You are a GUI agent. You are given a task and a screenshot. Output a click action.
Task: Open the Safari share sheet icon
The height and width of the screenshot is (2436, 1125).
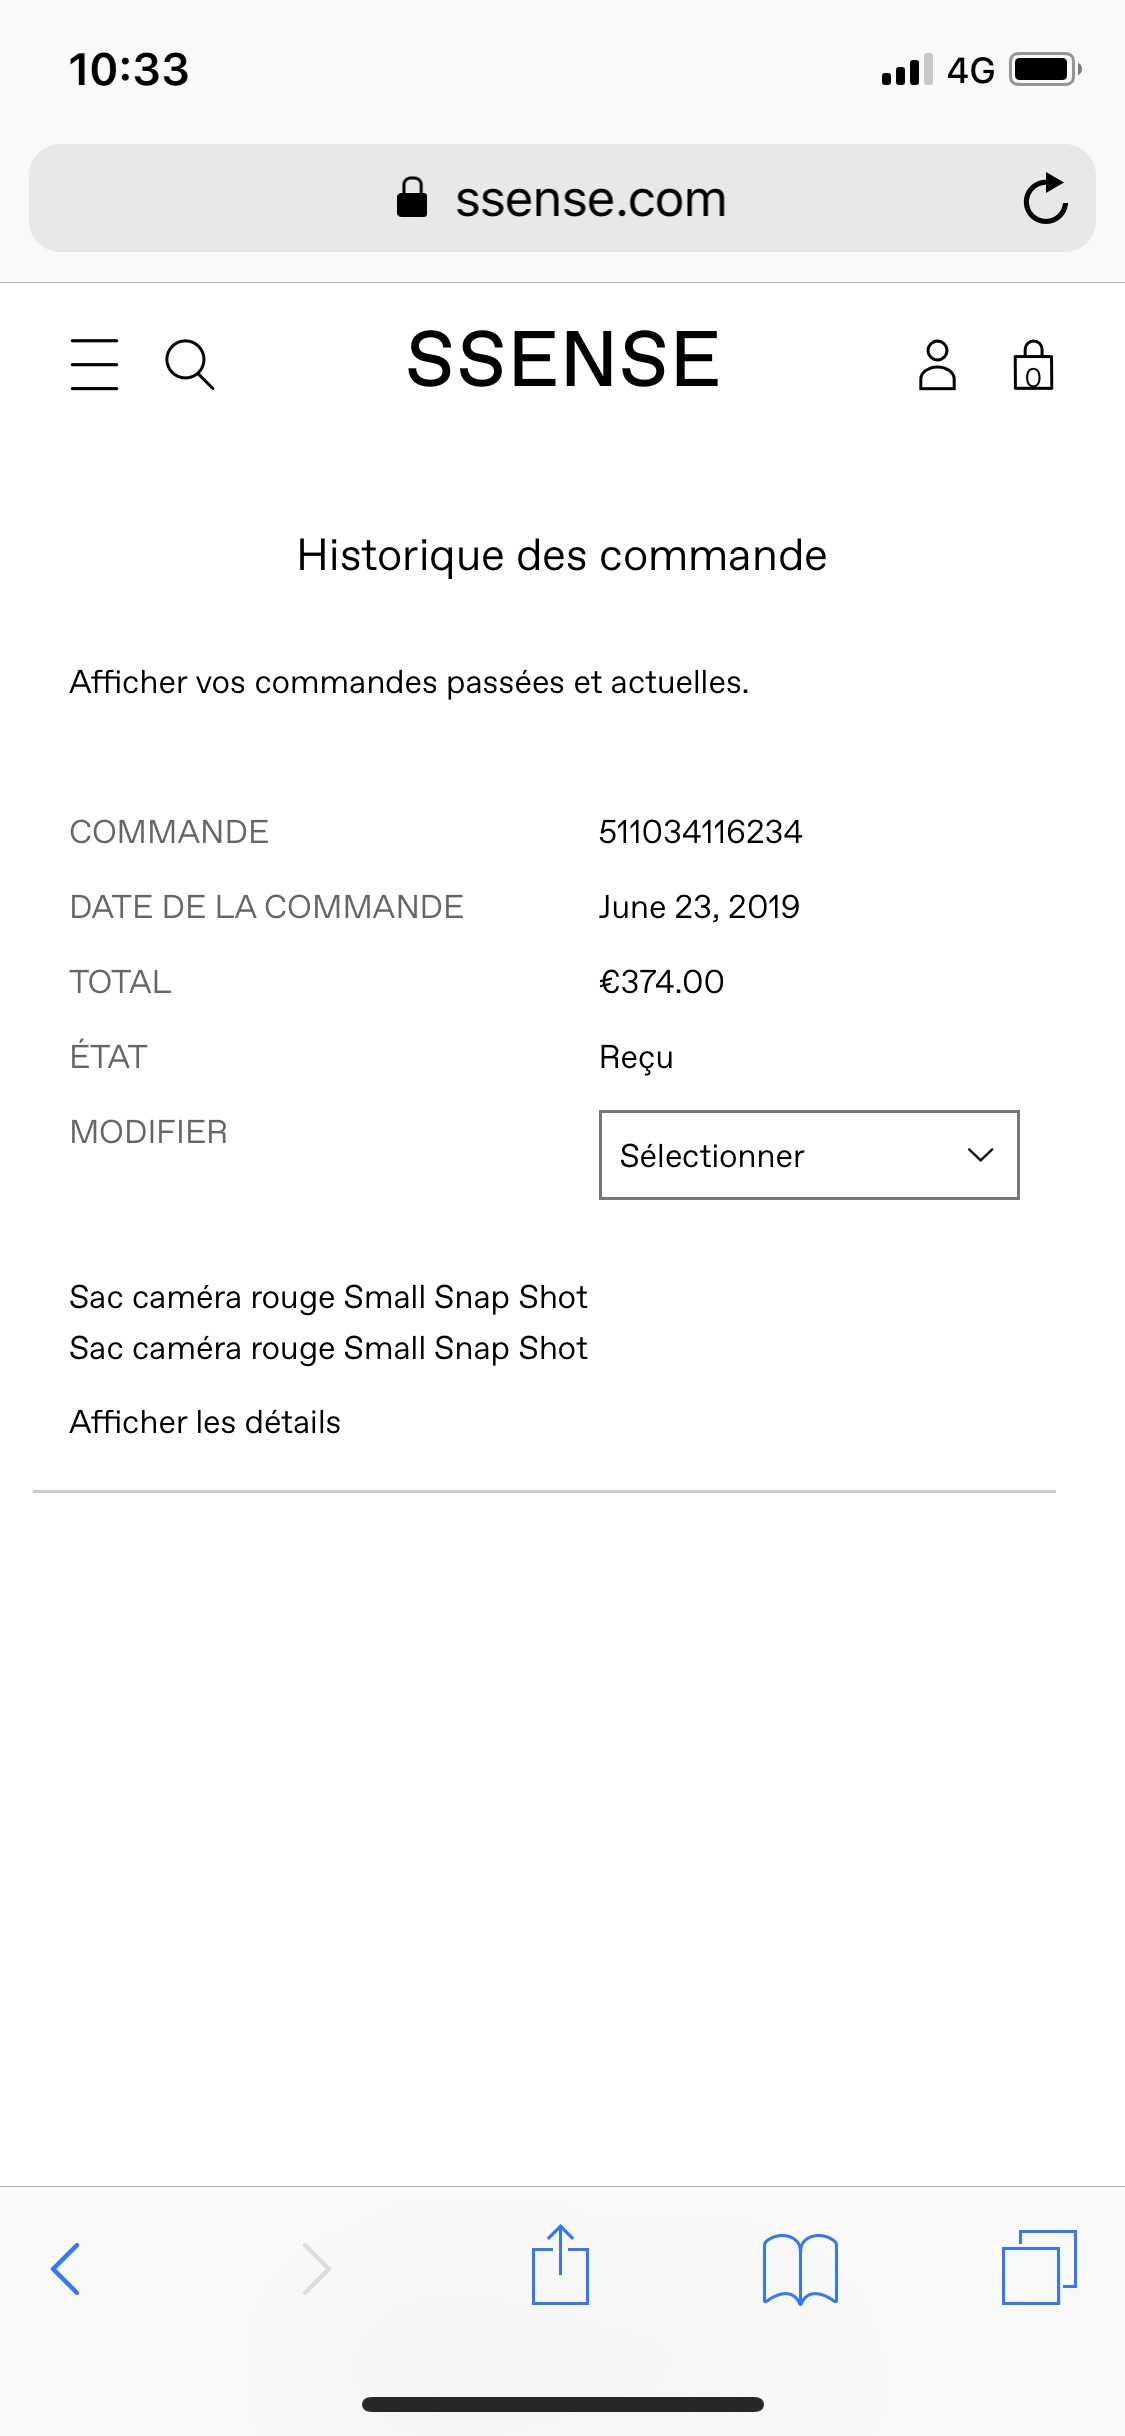[x=560, y=2264]
